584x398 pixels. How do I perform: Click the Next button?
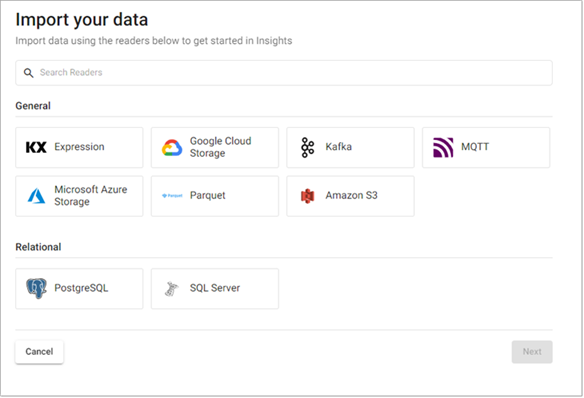click(532, 351)
